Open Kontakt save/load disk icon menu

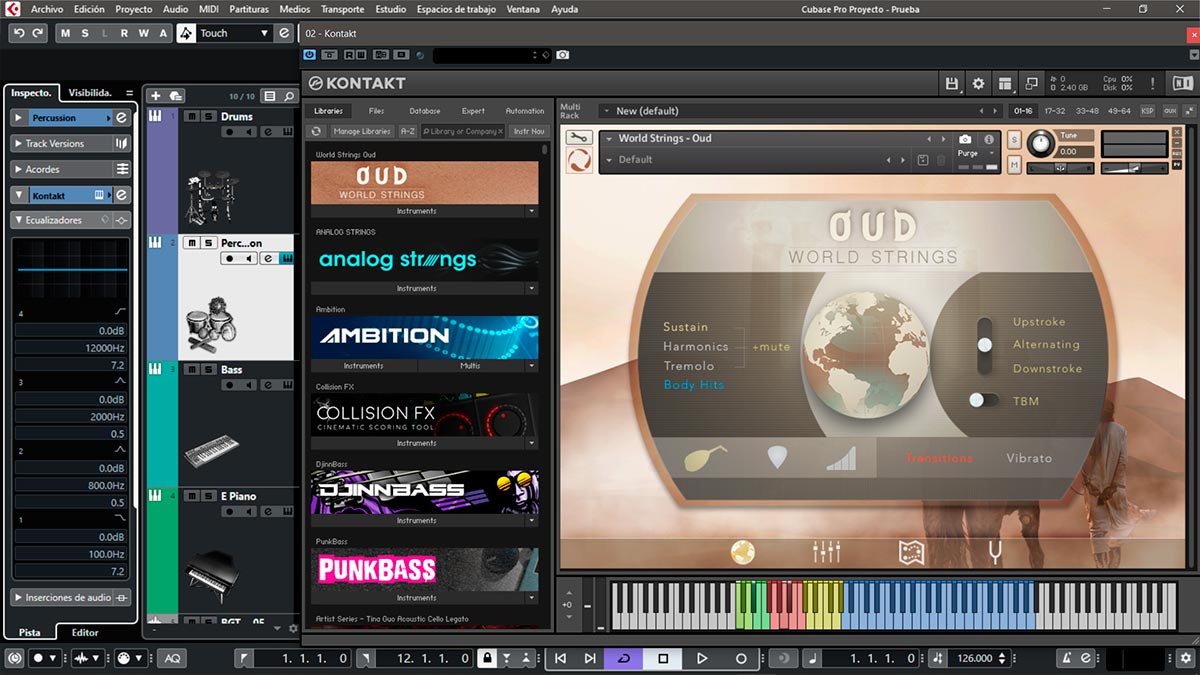pos(952,84)
